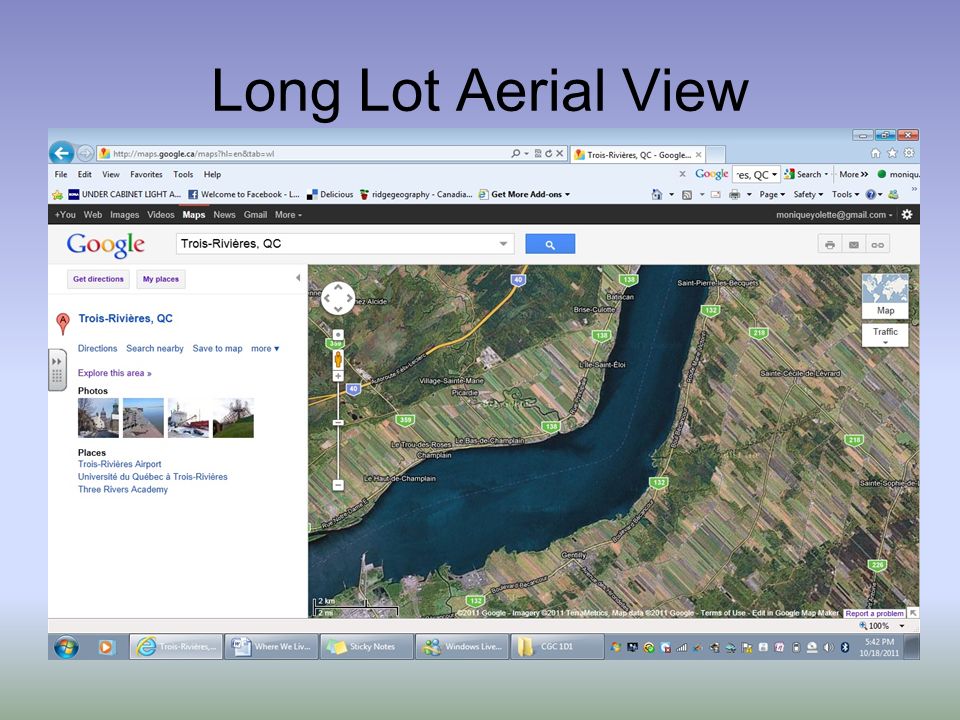The width and height of the screenshot is (960, 720).
Task: Stop loading with the address bar X
Action: (x=560, y=153)
